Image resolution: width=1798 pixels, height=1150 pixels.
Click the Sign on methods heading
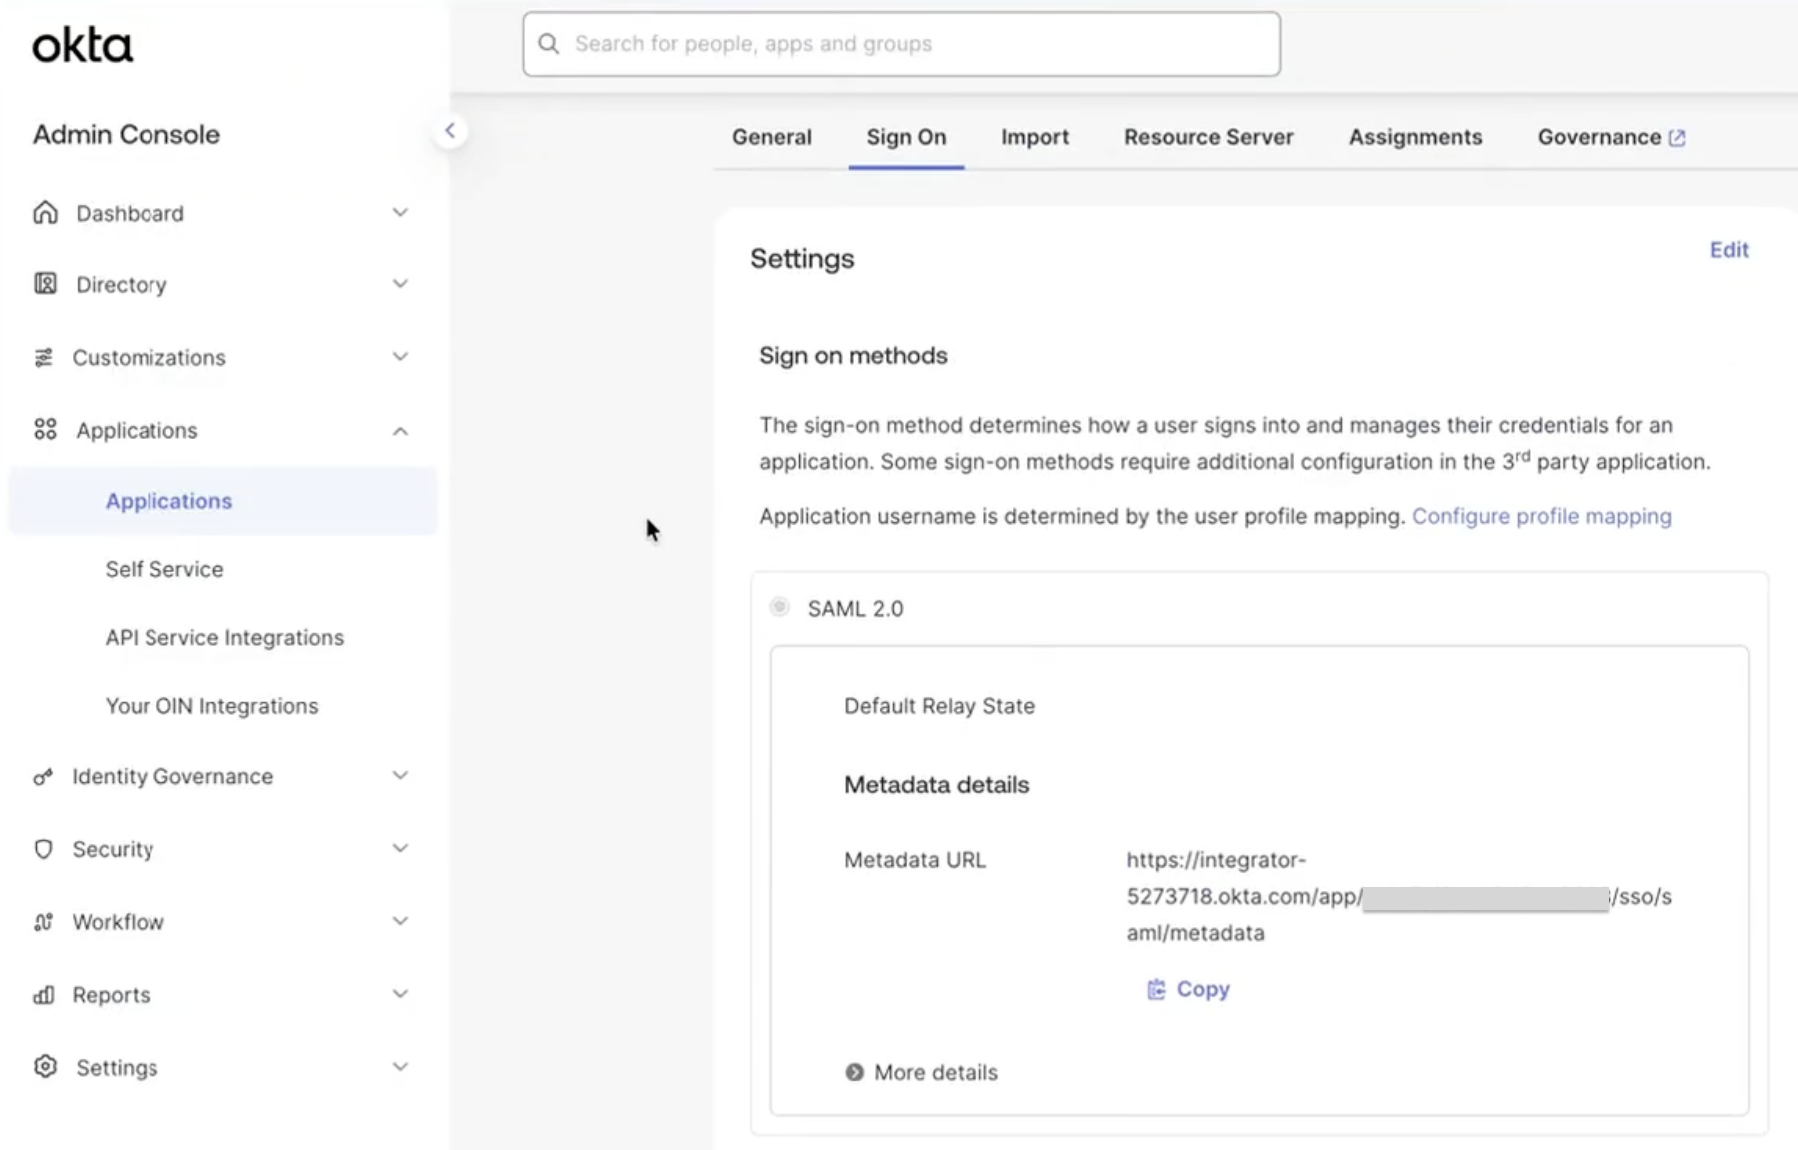click(853, 355)
